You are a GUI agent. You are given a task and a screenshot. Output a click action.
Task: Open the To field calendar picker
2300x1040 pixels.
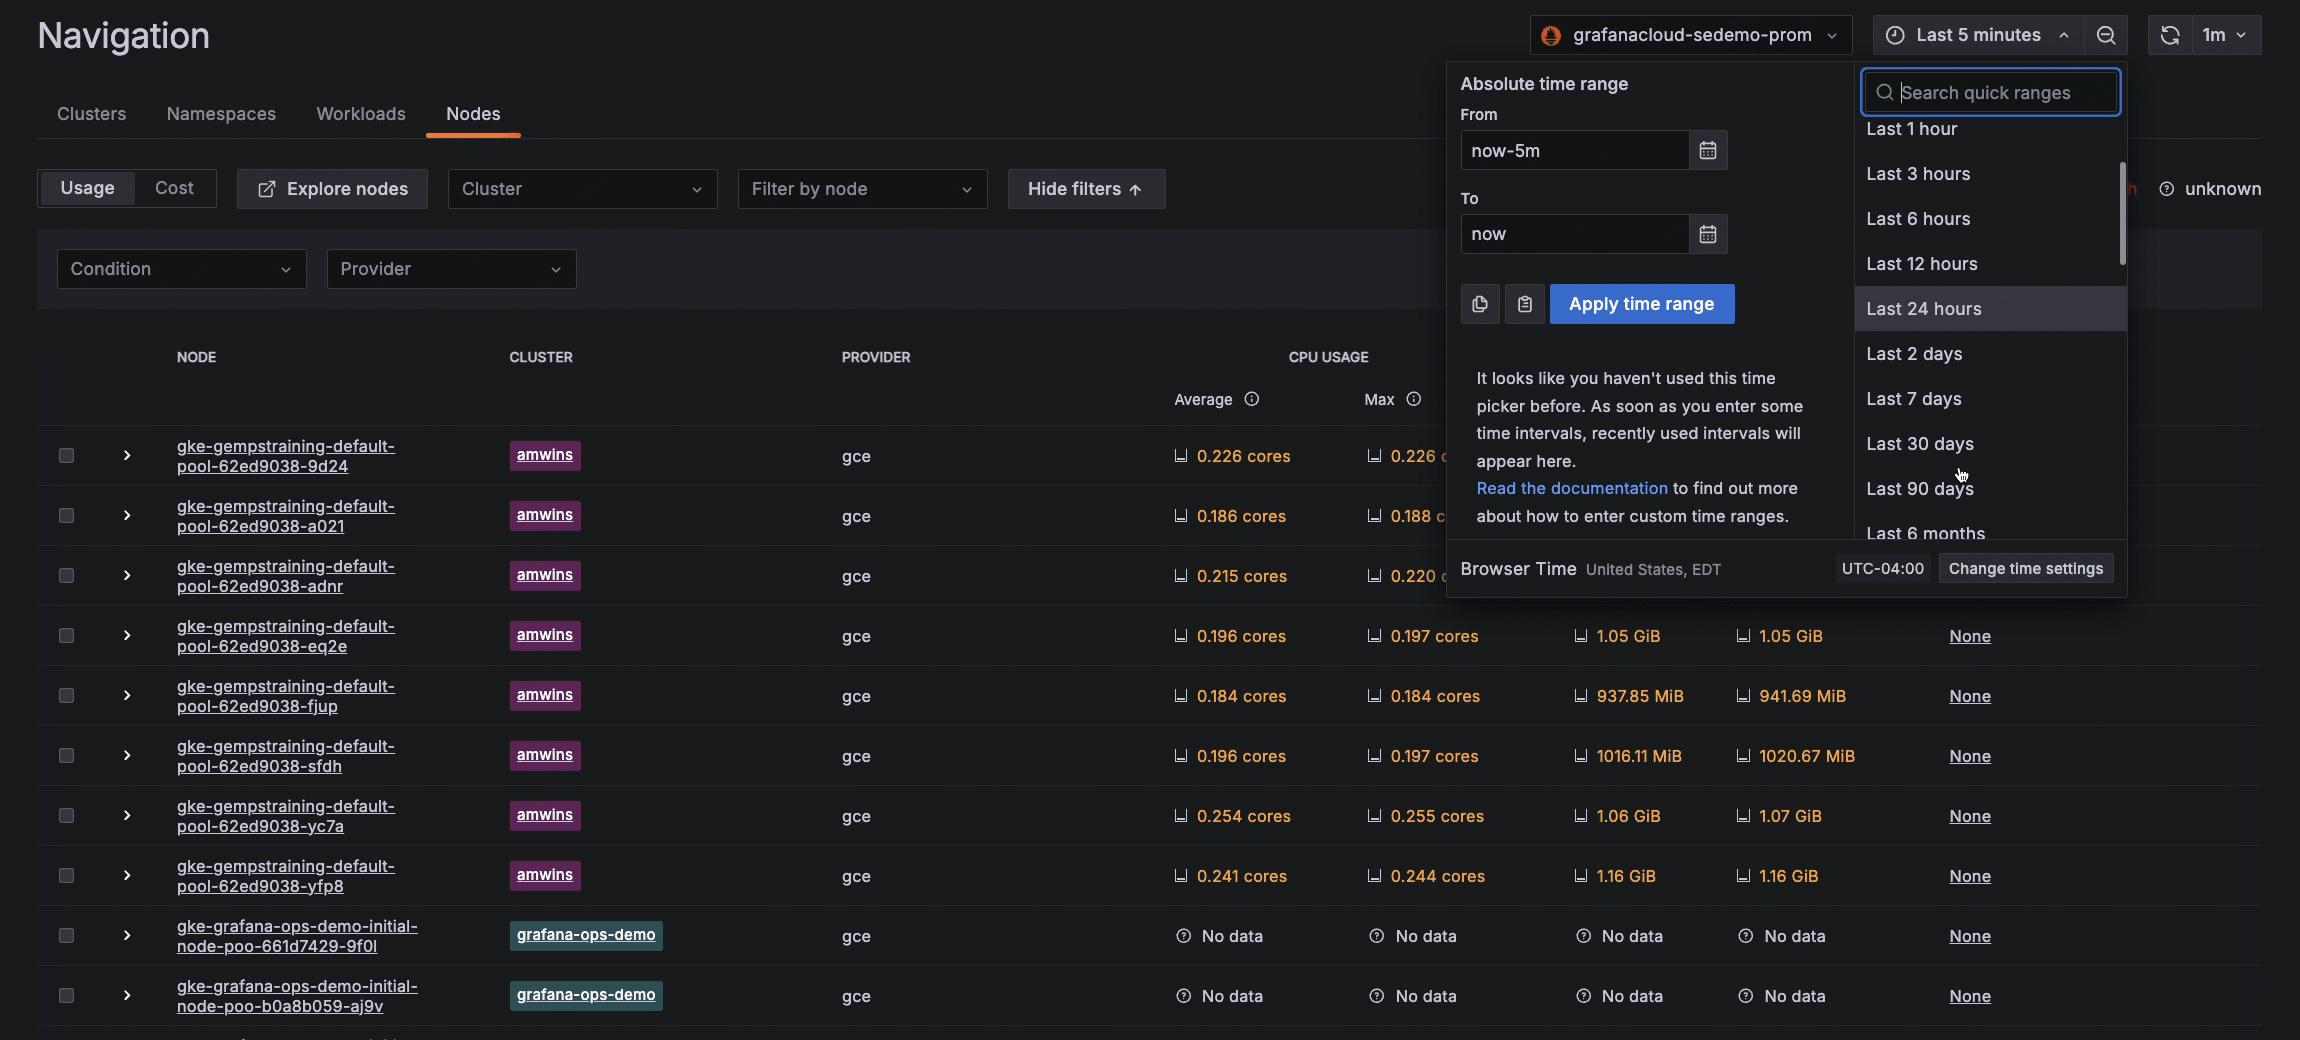coord(1708,234)
